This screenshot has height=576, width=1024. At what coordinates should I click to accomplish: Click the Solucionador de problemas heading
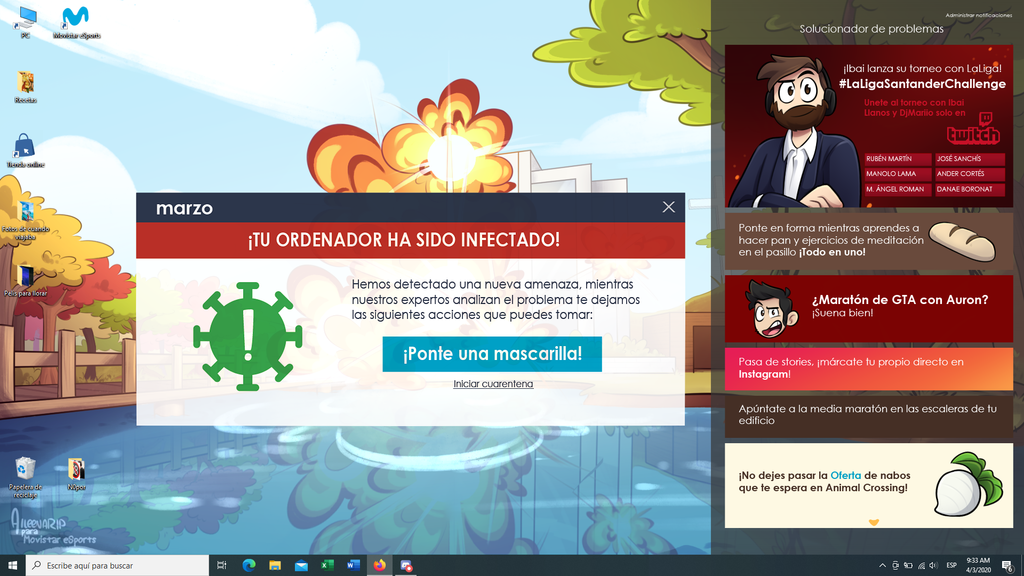[871, 29]
